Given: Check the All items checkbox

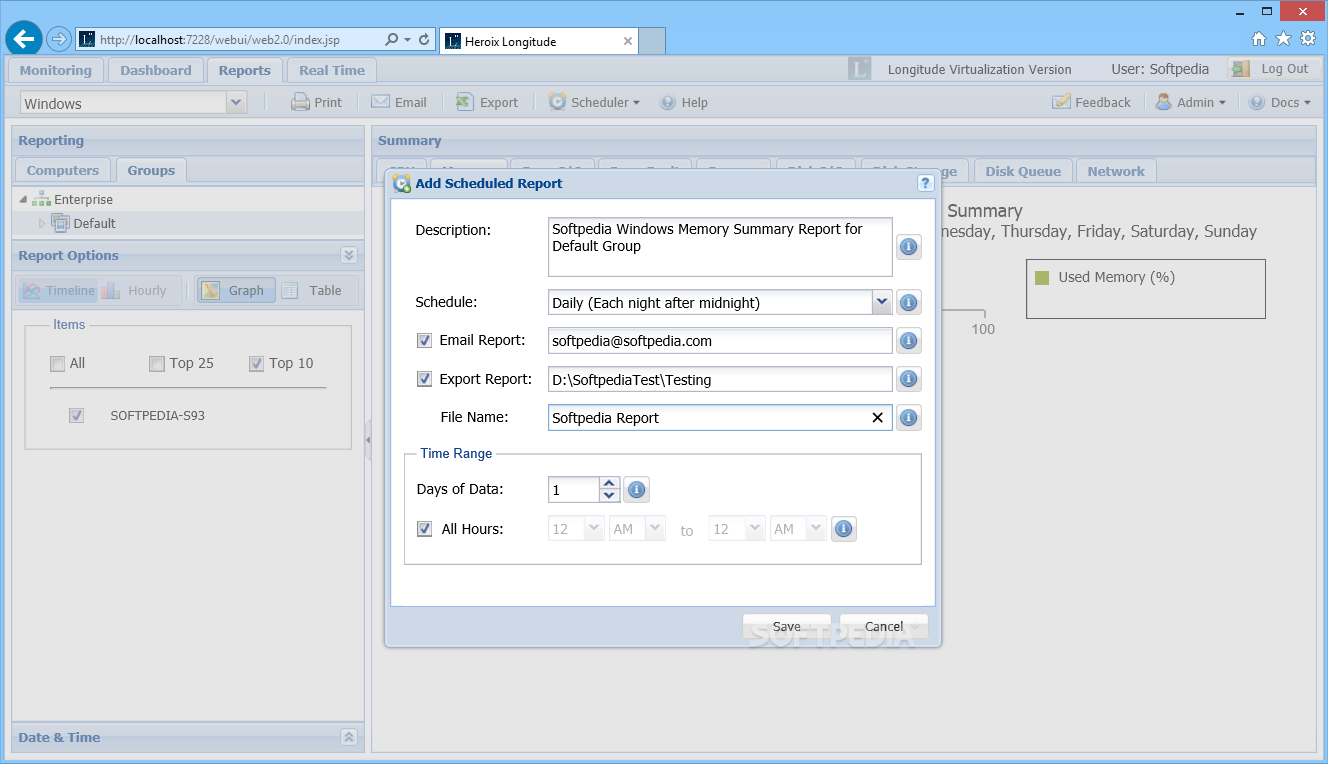Looking at the screenshot, I should [x=58, y=364].
